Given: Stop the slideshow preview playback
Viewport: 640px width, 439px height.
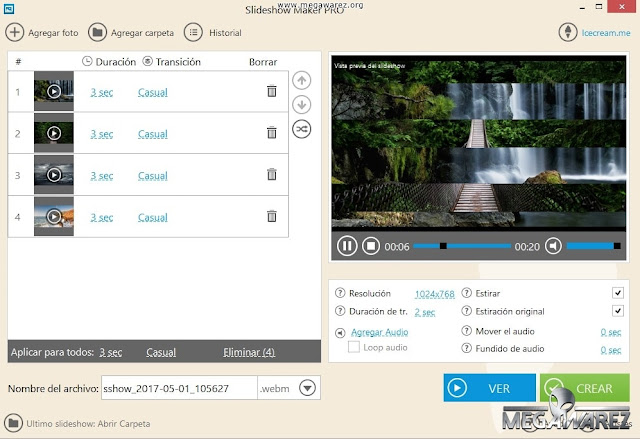Looking at the screenshot, I should 371,246.
